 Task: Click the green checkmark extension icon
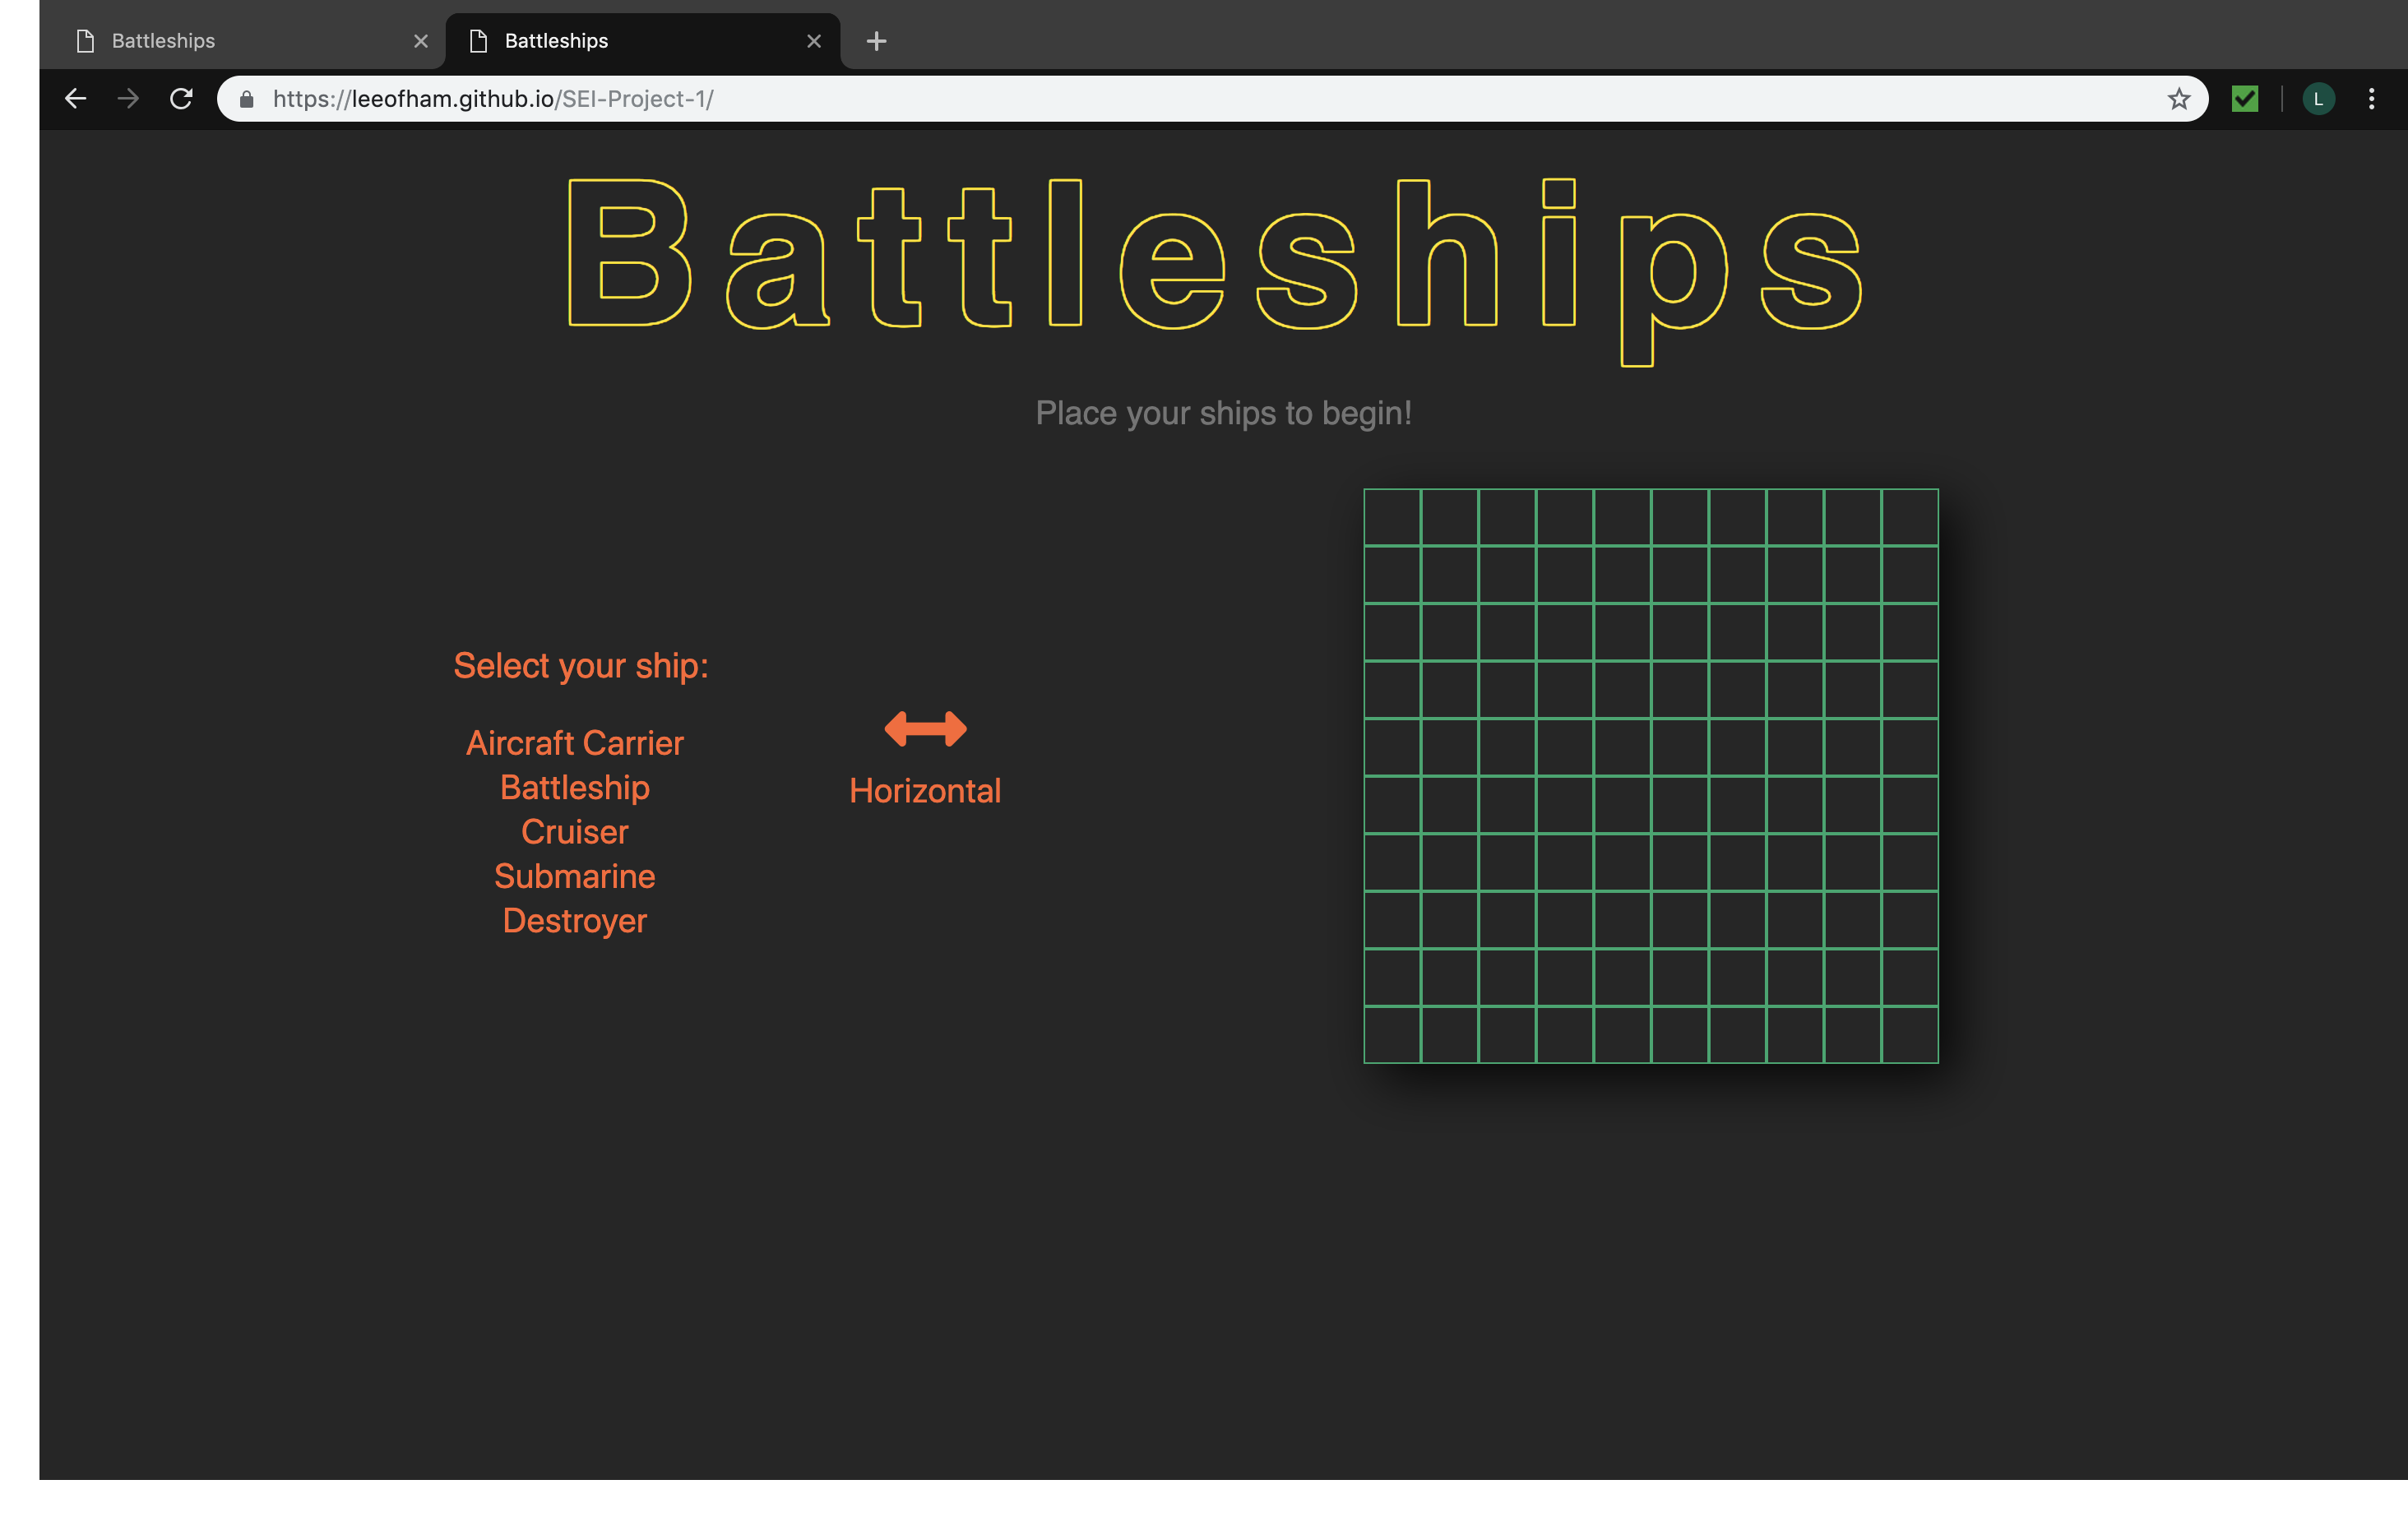click(x=2244, y=99)
